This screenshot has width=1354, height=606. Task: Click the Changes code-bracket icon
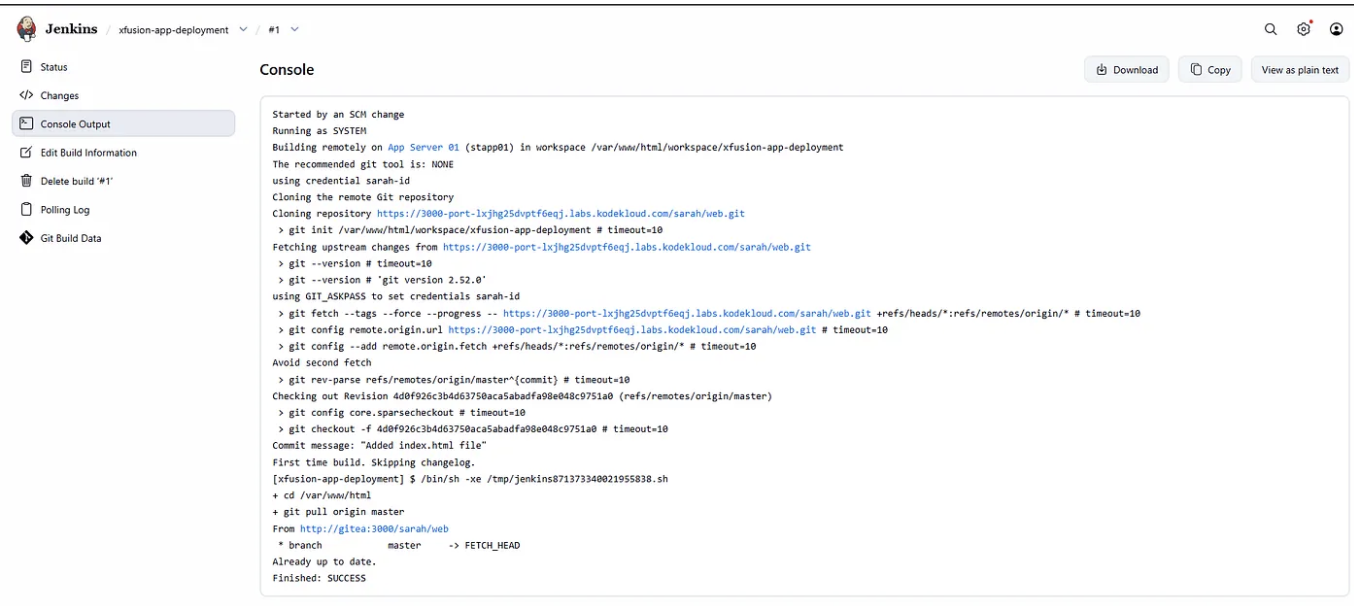(x=27, y=95)
